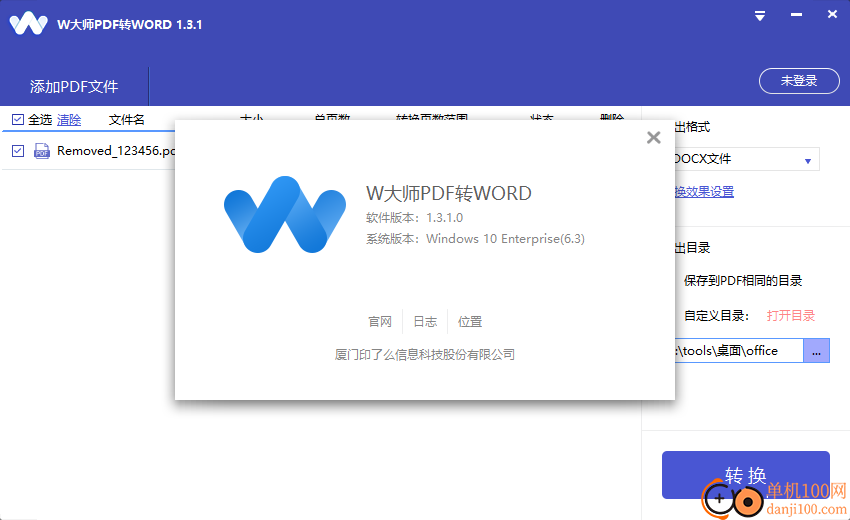Toggle the 全选 select-all checkbox
Screen dimensions: 850x520
point(18,119)
